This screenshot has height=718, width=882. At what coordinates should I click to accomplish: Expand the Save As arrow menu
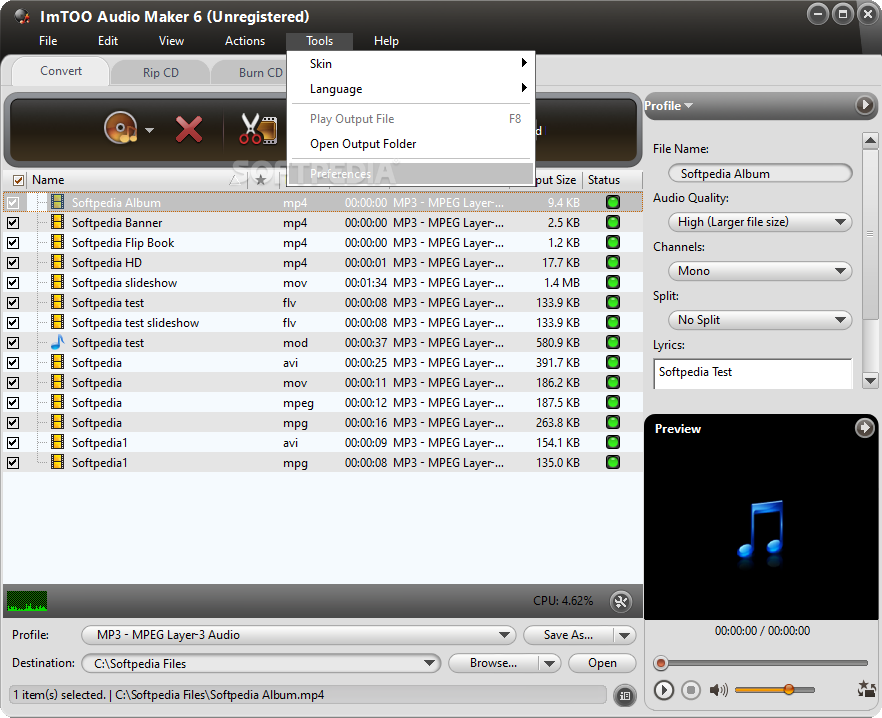click(x=624, y=635)
